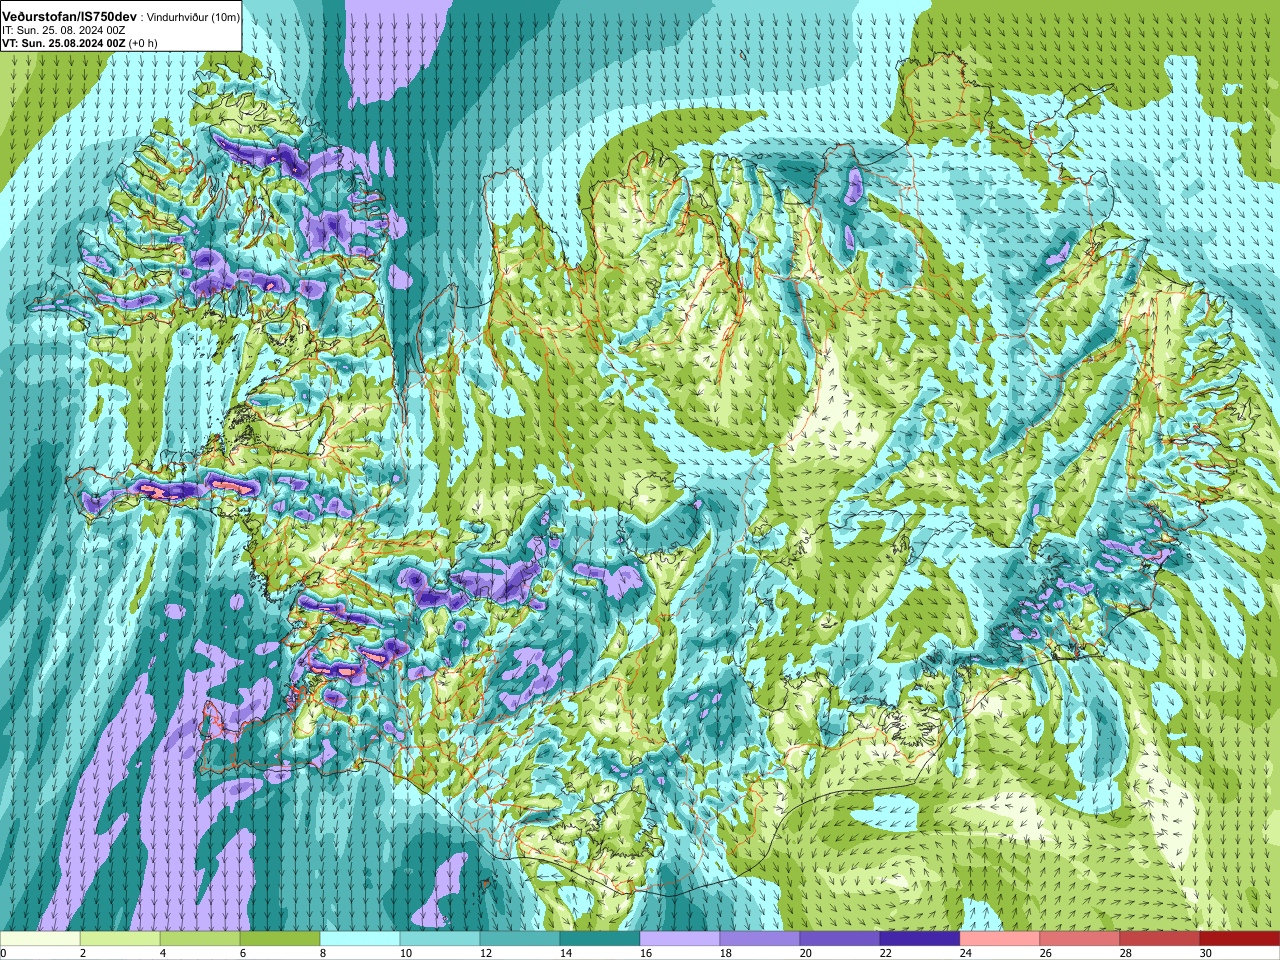Select the 22–24 dark indigo legend swatch
The height and width of the screenshot is (960, 1280).
click(920, 939)
